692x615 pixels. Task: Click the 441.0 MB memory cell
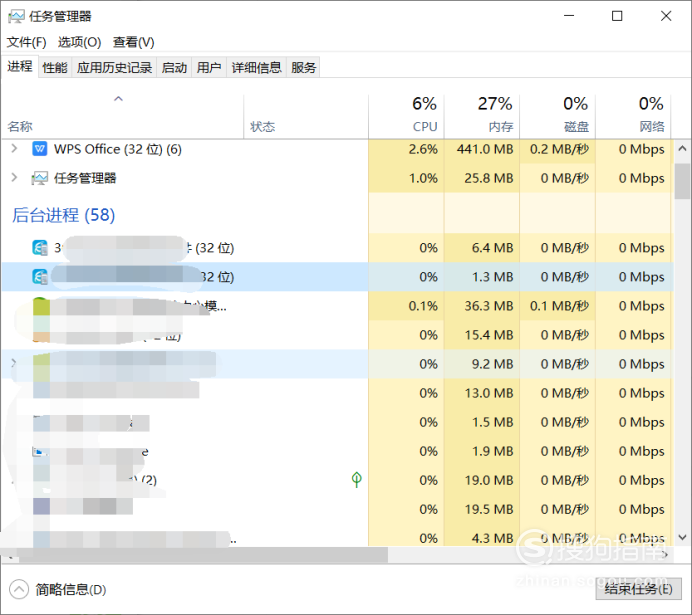click(x=481, y=149)
